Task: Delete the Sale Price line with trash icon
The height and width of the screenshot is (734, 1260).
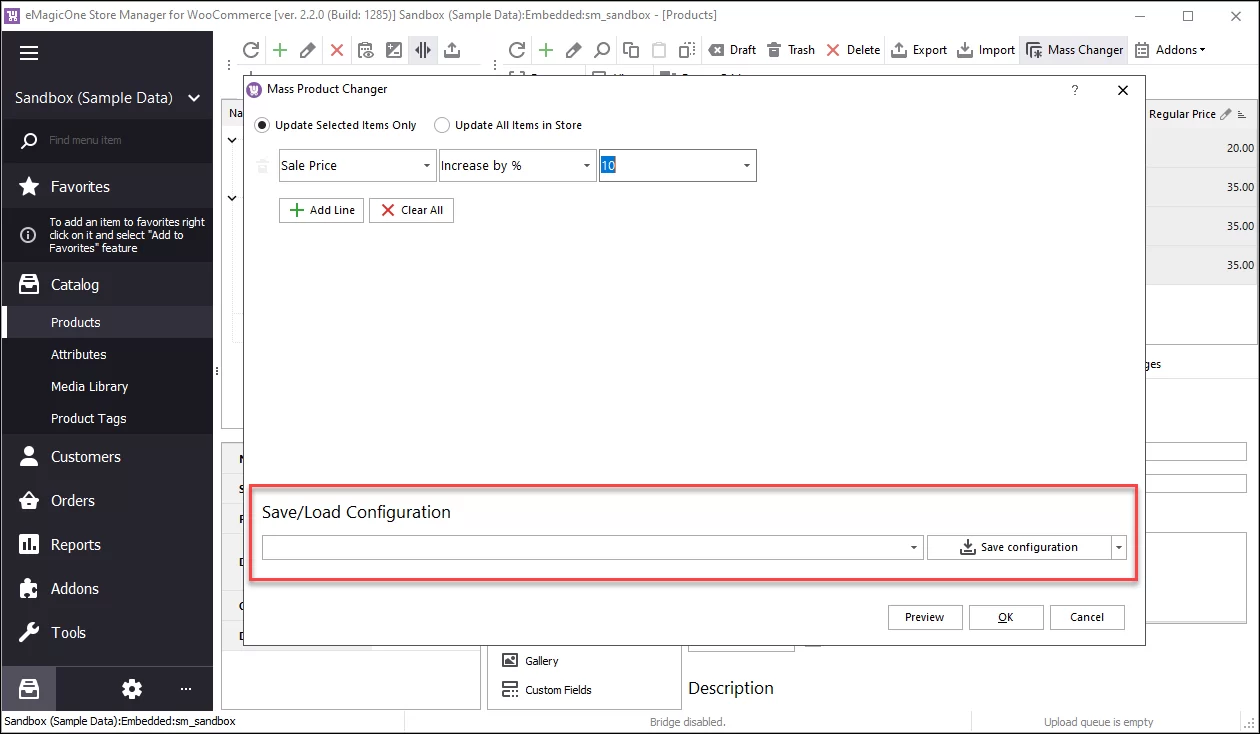Action: point(262,166)
